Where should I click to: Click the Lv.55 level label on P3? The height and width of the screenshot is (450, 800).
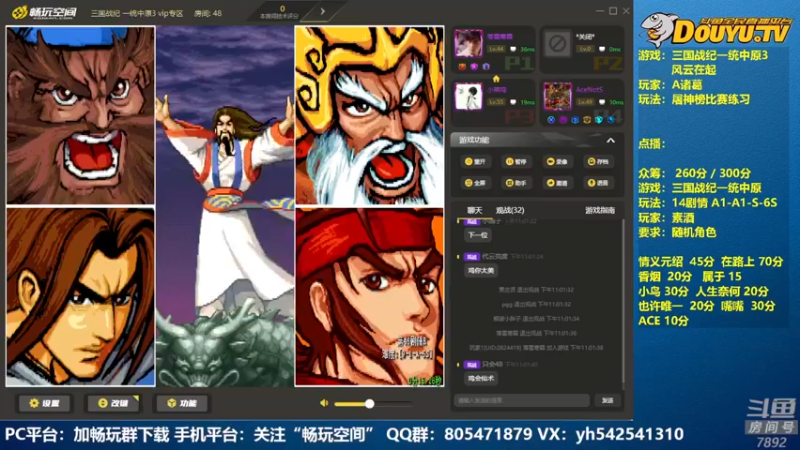coord(495,102)
